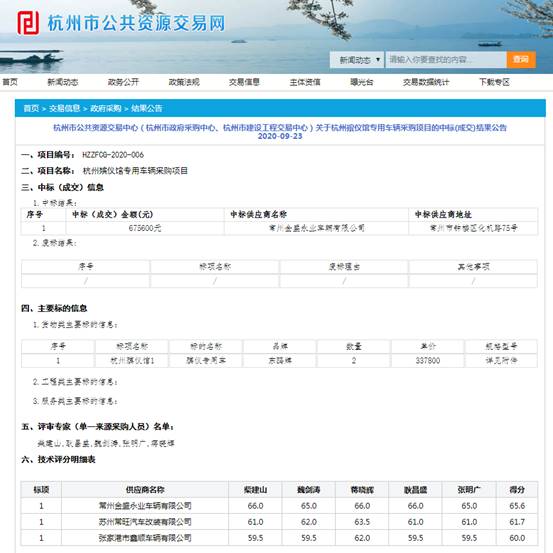Open the 政务公开 navigation menu
The image size is (553, 553).
point(123,82)
